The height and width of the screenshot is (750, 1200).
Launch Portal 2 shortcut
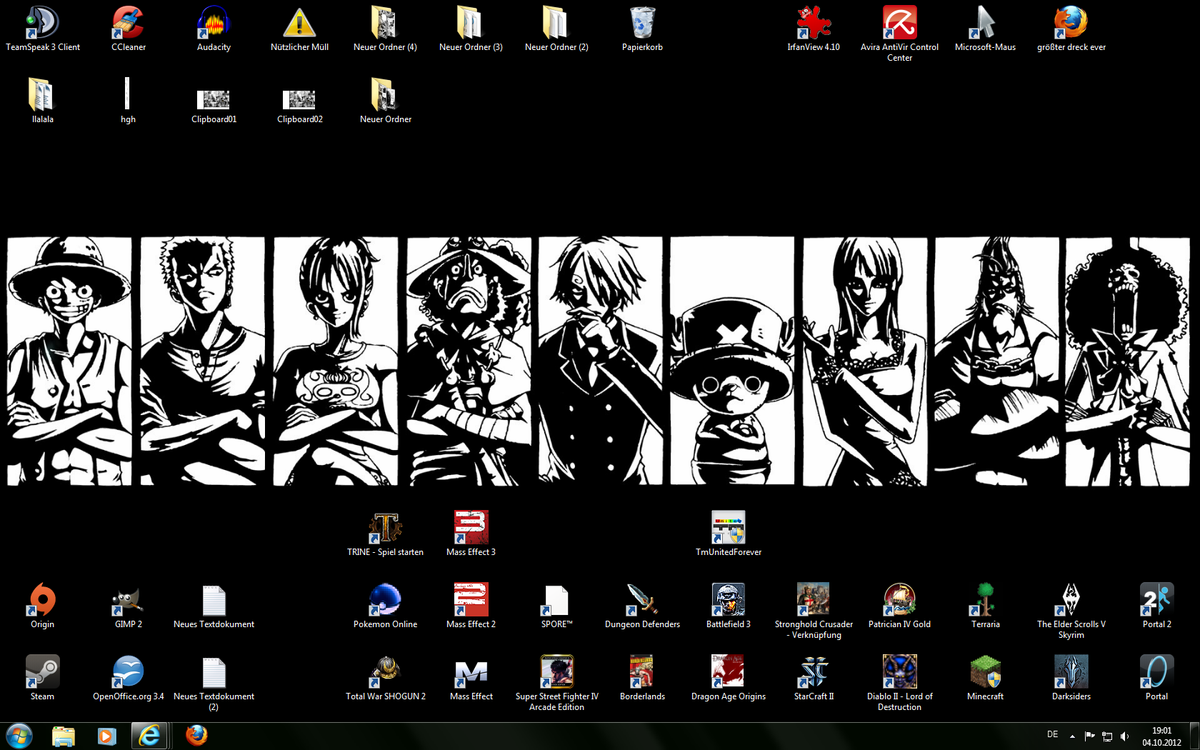click(x=1156, y=605)
